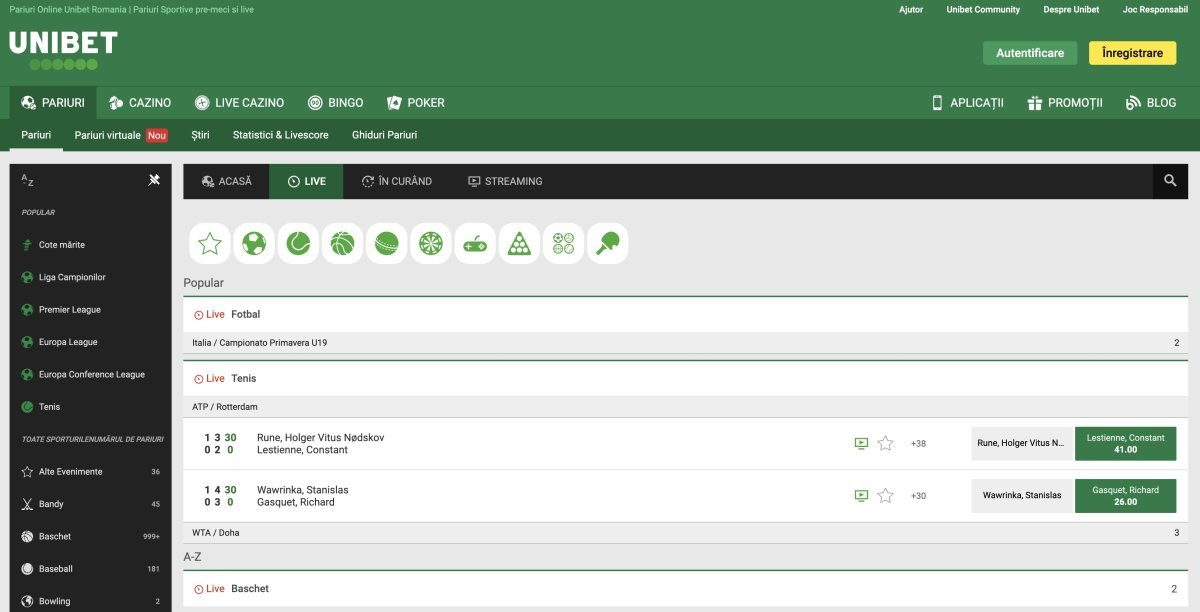The width and height of the screenshot is (1200, 612).
Task: Filter live events by table tennis icon
Action: (x=608, y=243)
